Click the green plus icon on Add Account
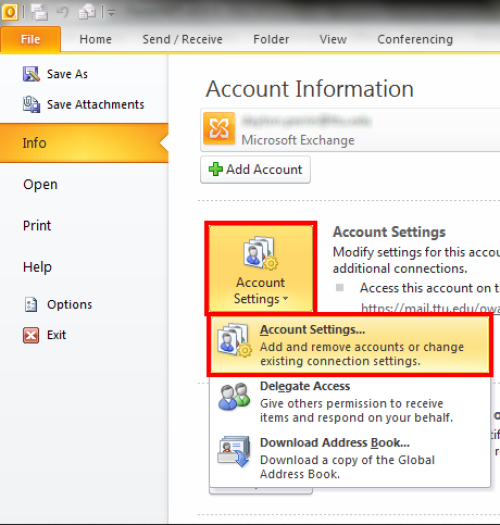The height and width of the screenshot is (525, 500). (x=215, y=169)
